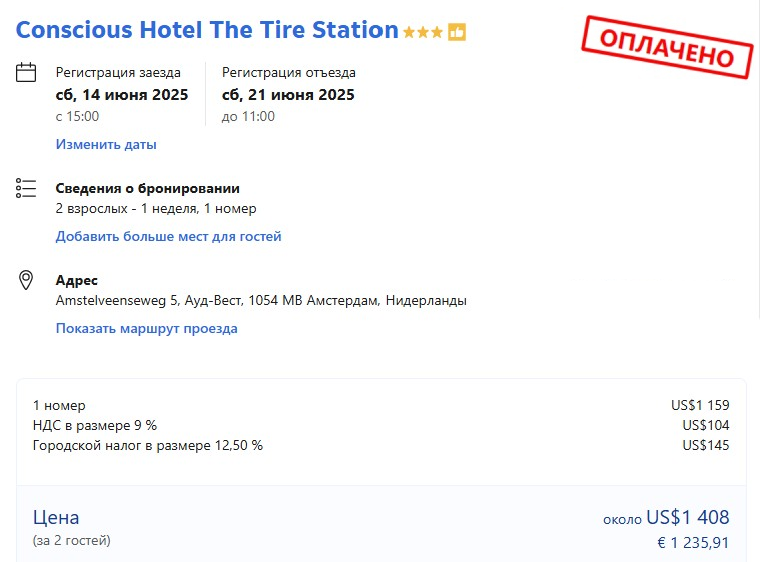This screenshot has height=562, width=760.
Task: Select check-in date сб, 14 июня 2025
Action: (122, 95)
